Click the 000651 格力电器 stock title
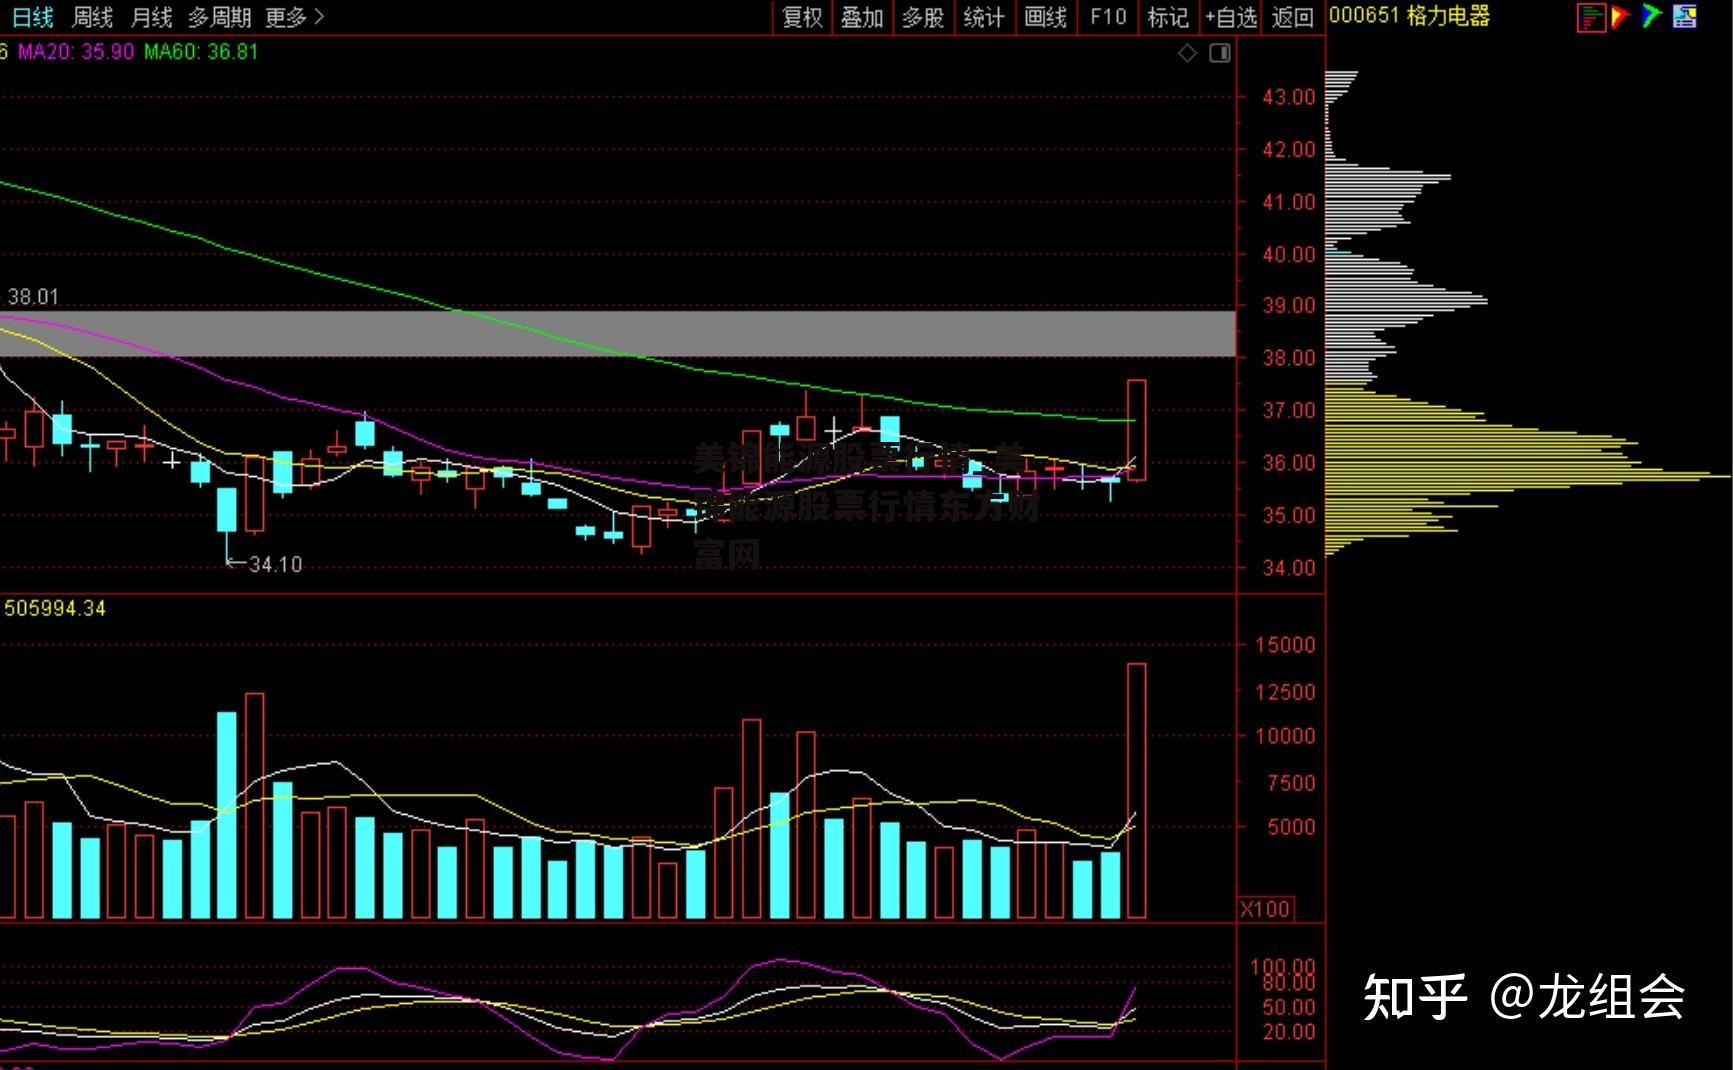The height and width of the screenshot is (1070, 1733). (1409, 16)
